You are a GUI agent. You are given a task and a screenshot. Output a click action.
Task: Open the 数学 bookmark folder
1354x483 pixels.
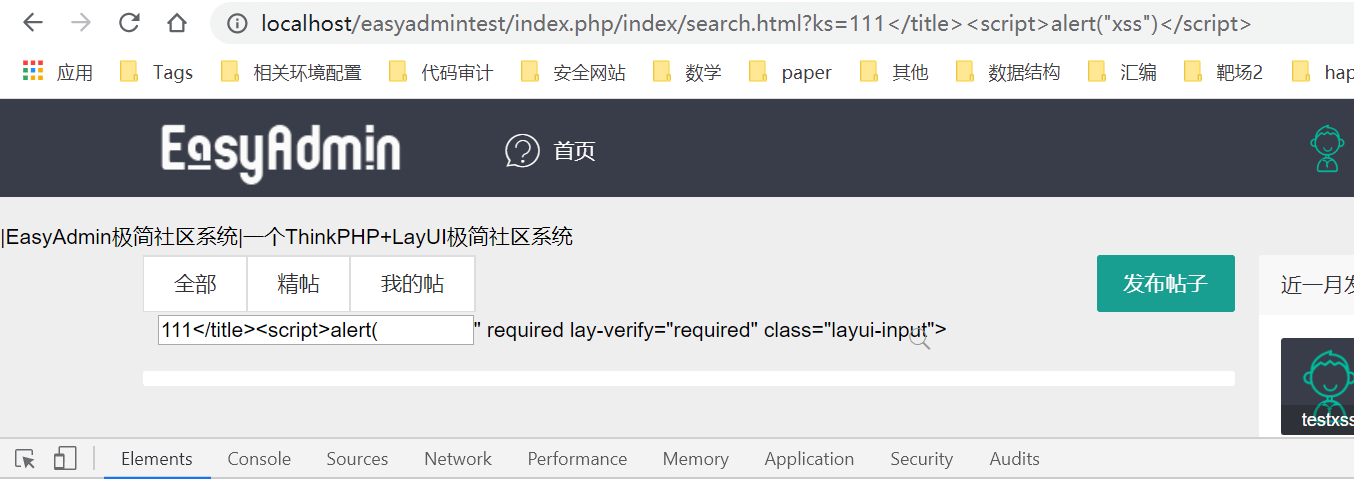coord(686,72)
